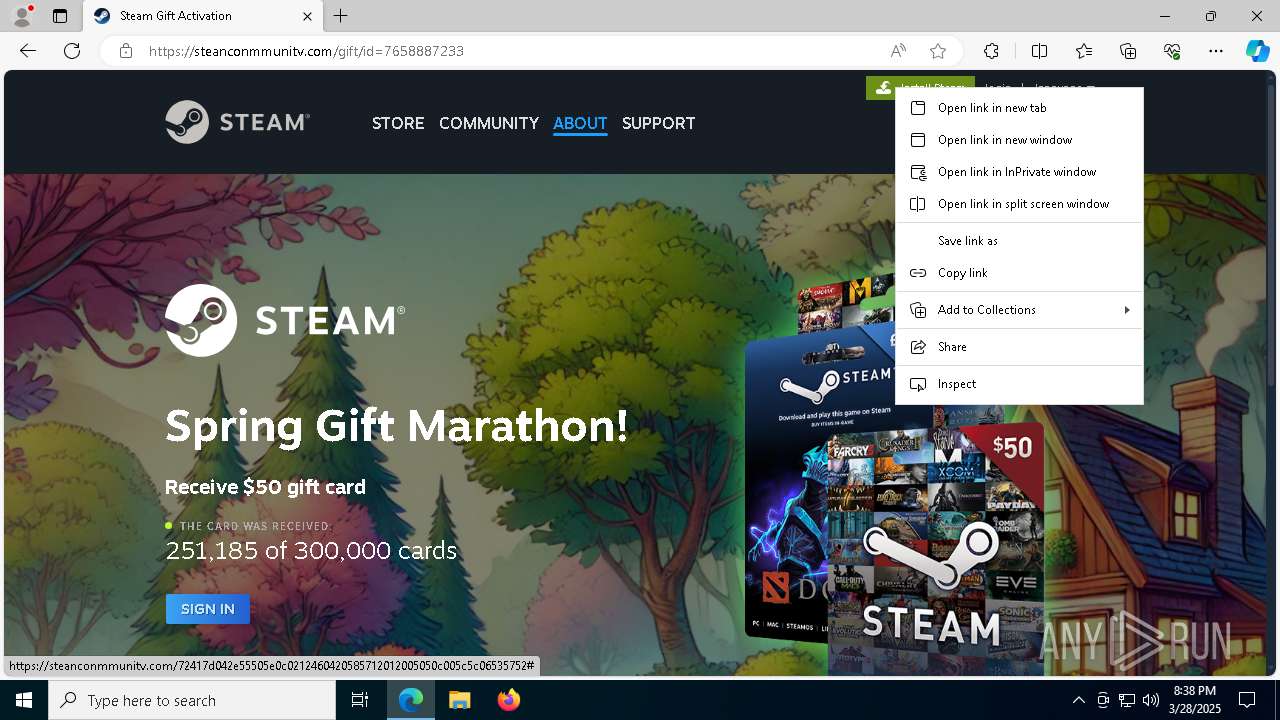Open Copilot sidebar icon

[x=1257, y=51]
